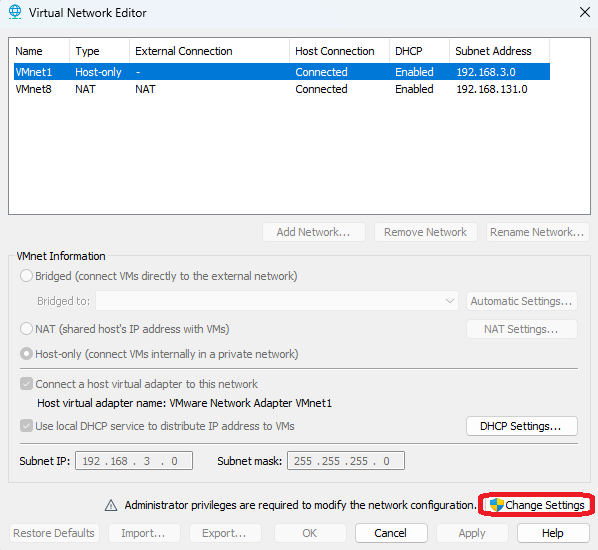
Task: Click subnet address 192.168.131.0 cell
Action: pyautogui.click(x=492, y=89)
